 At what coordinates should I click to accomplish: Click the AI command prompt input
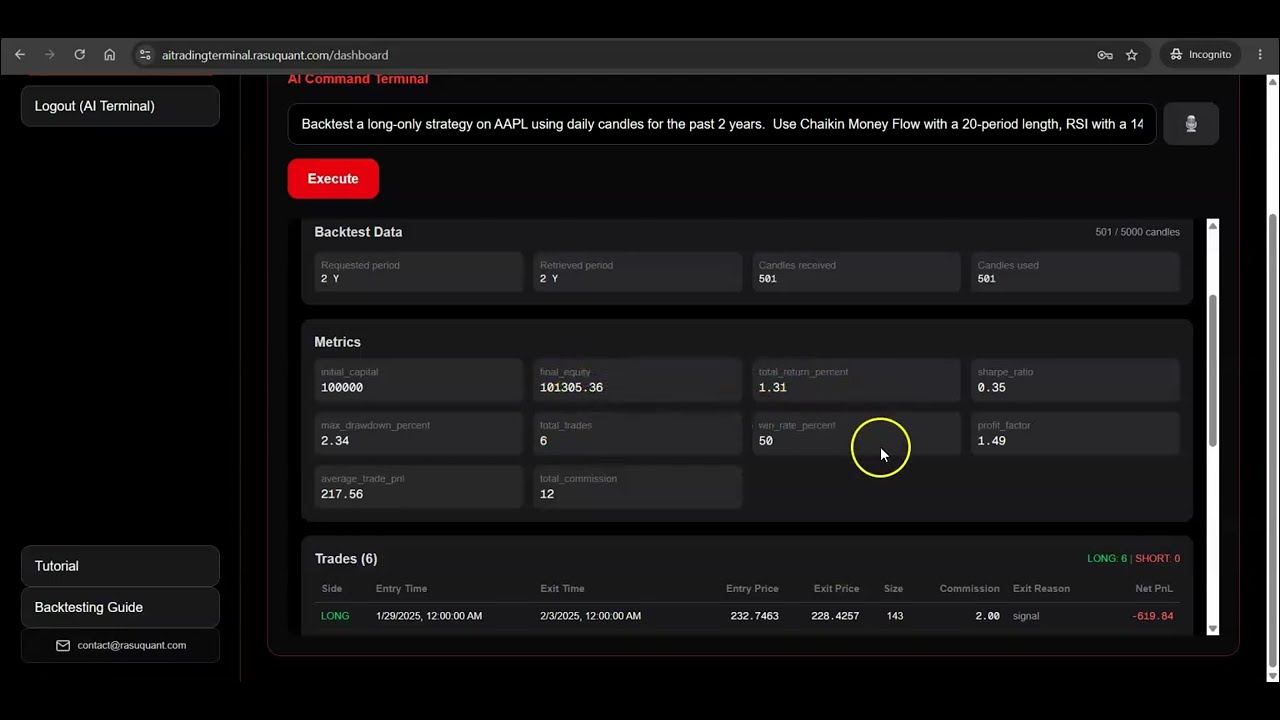(x=722, y=124)
